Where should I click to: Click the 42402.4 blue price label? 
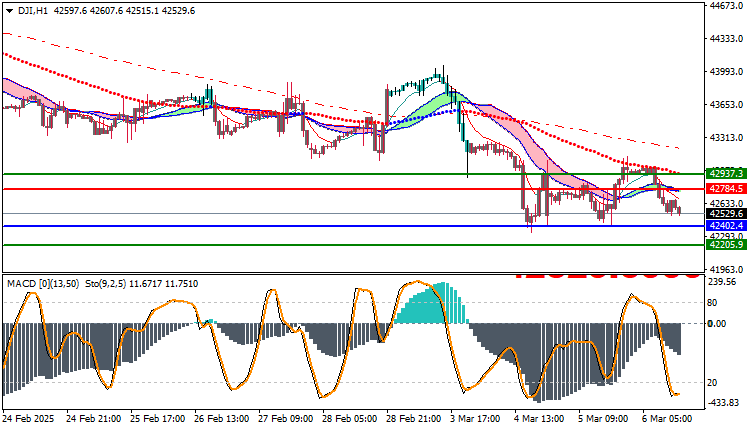[726, 226]
